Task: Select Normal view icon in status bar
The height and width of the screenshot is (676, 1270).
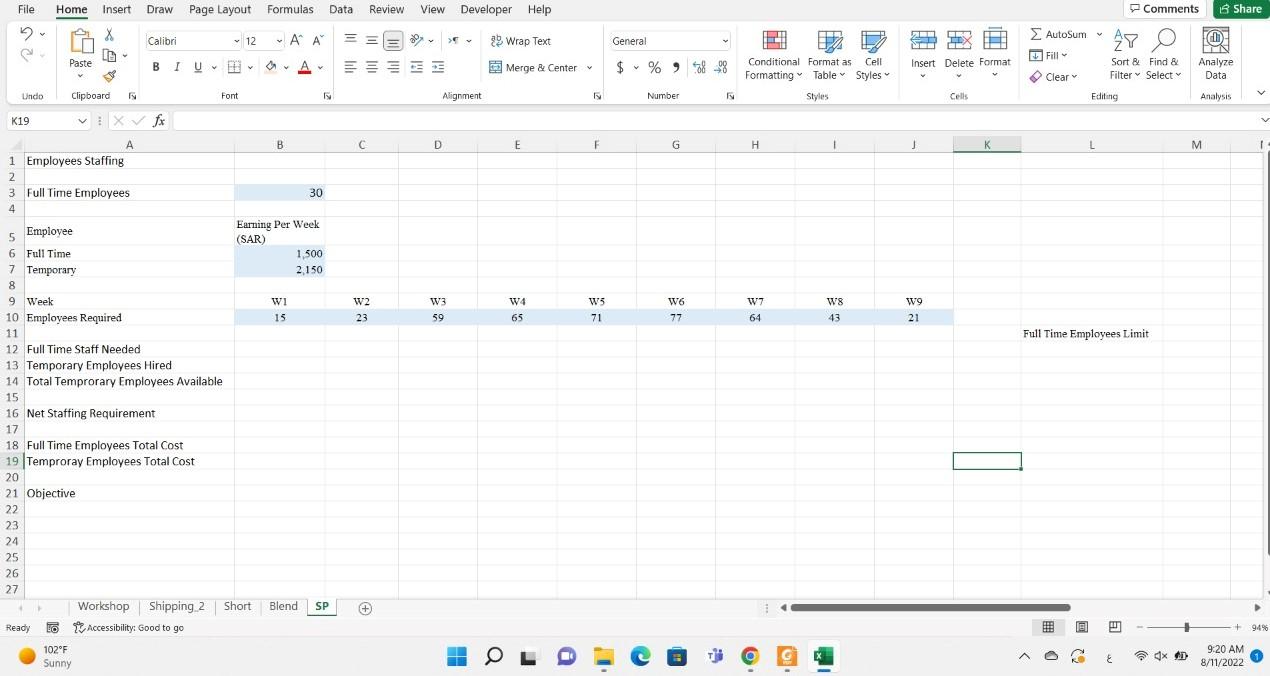Action: pos(1048,628)
